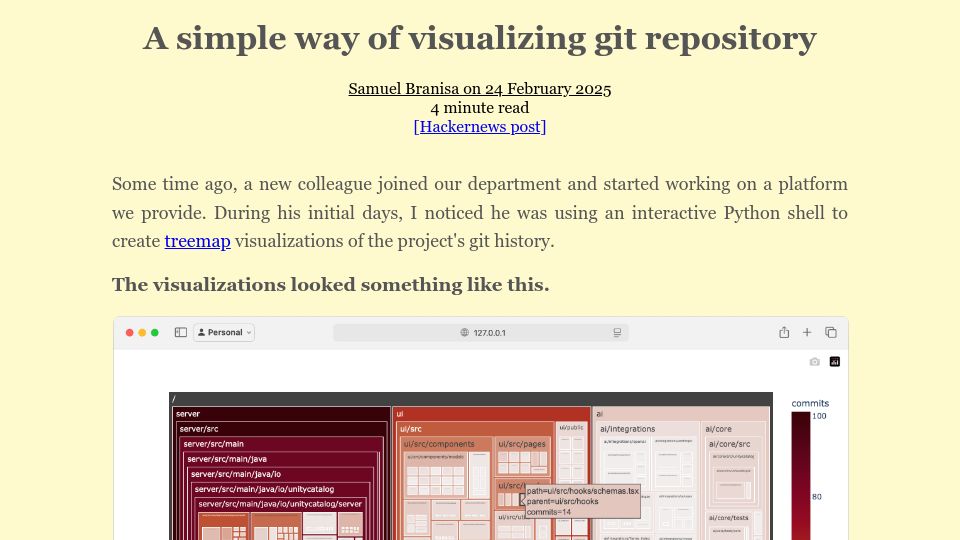
Task: Click the yellow minimize dot of embedded browser
Action: pyautogui.click(x=142, y=332)
